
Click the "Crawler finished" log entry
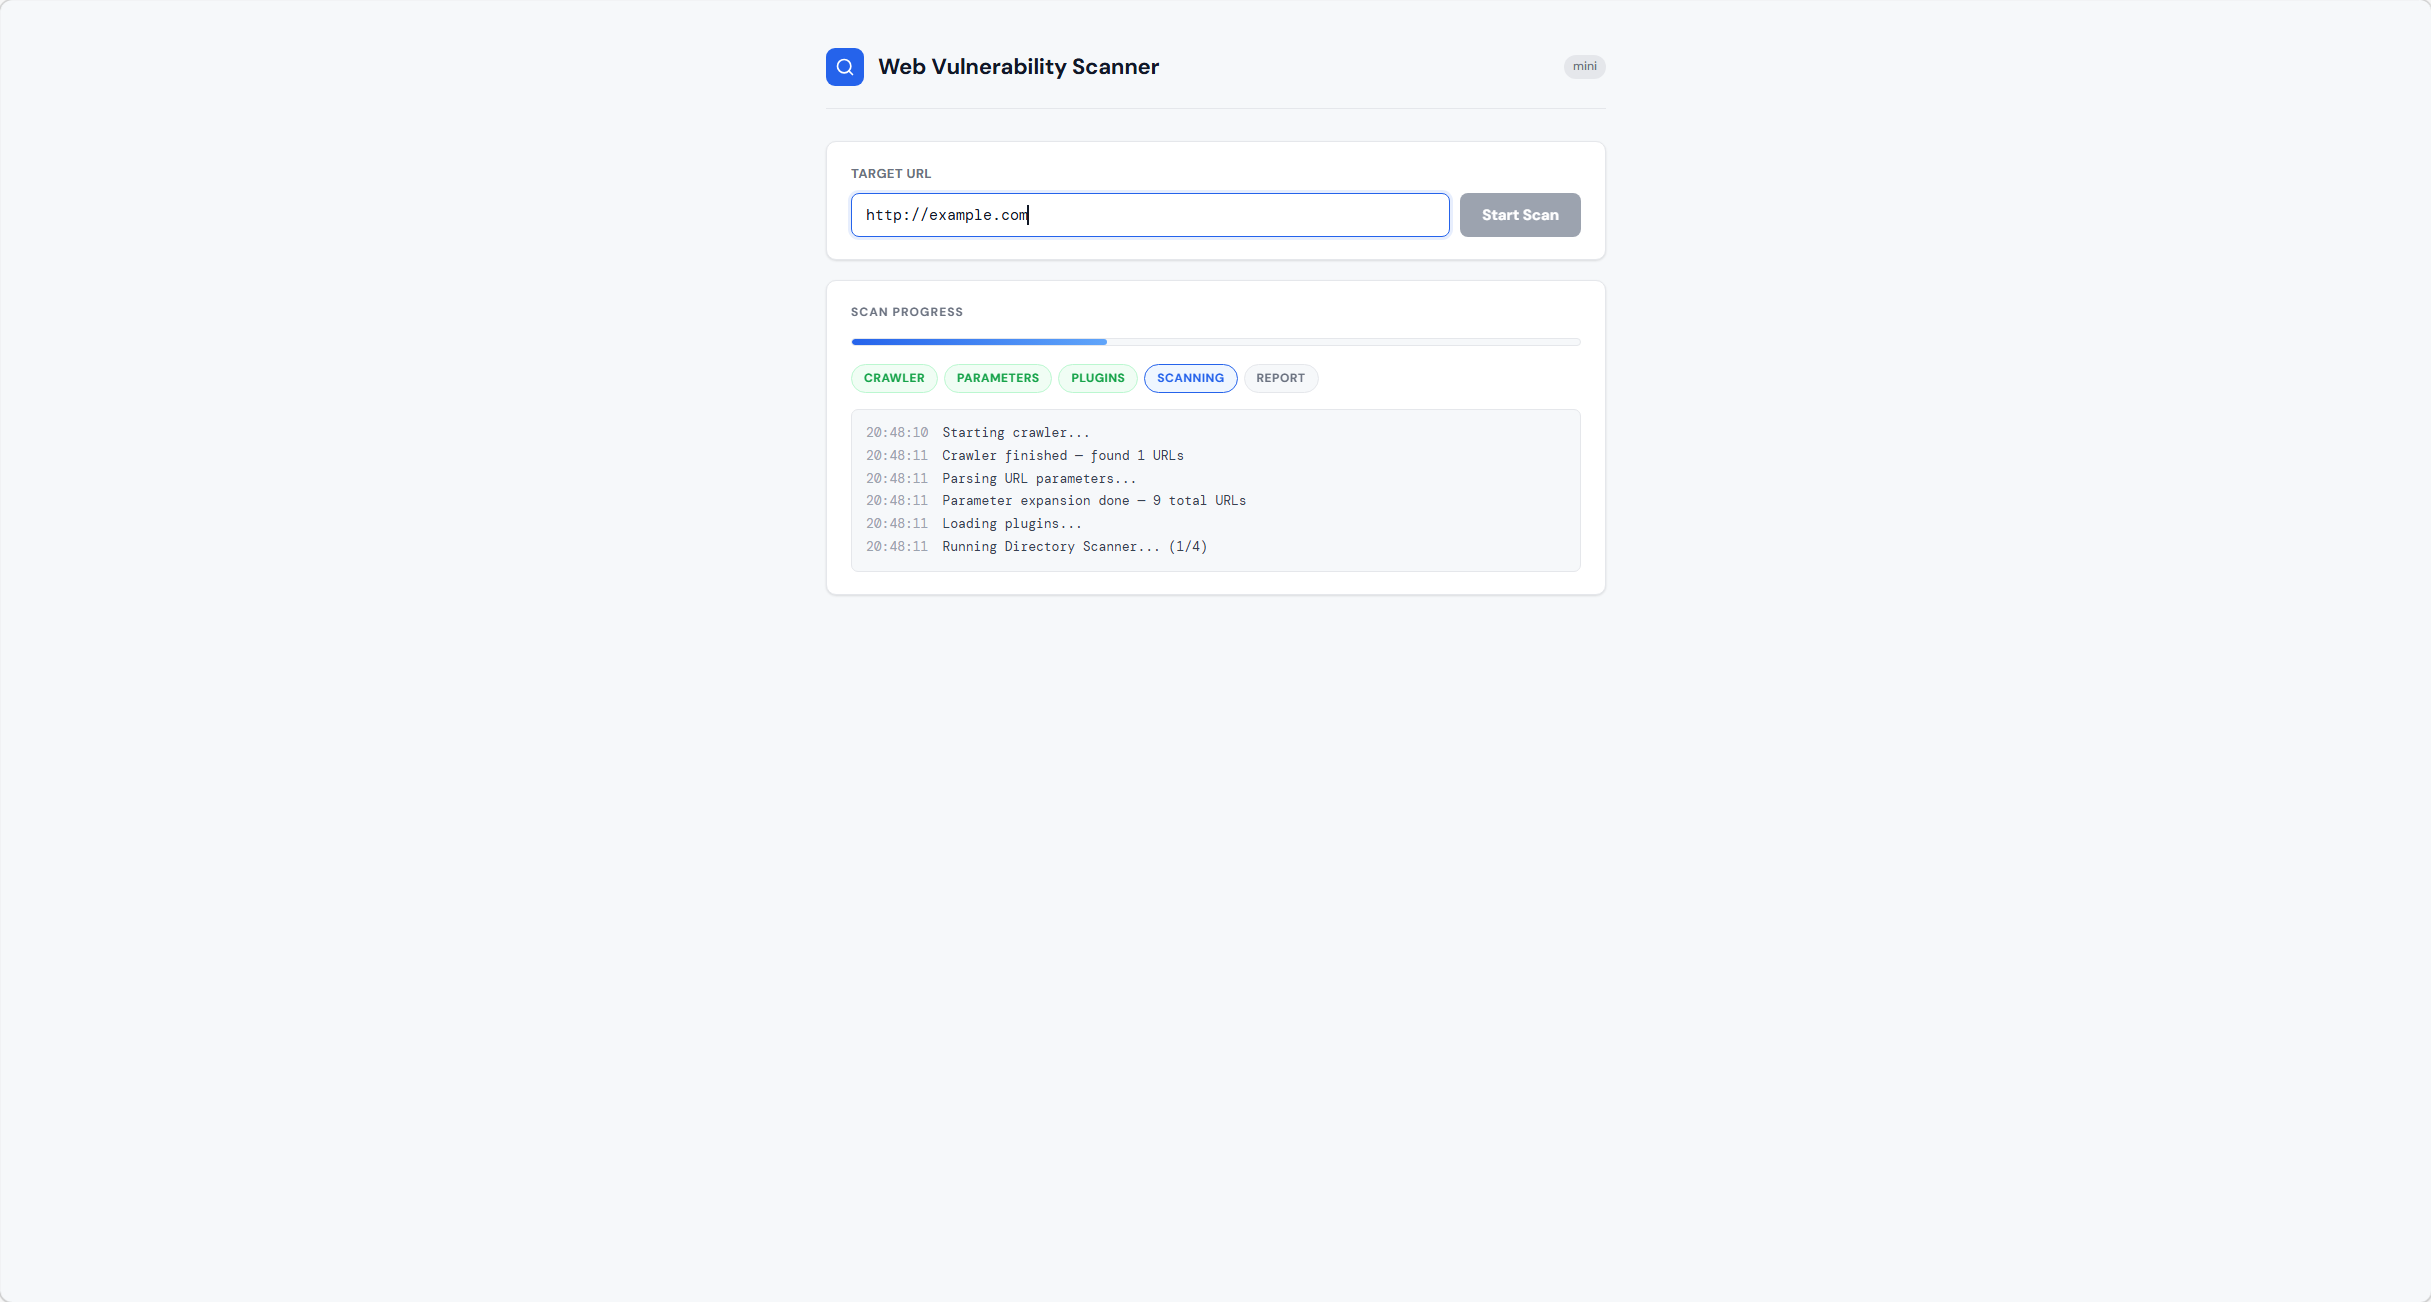point(1062,456)
